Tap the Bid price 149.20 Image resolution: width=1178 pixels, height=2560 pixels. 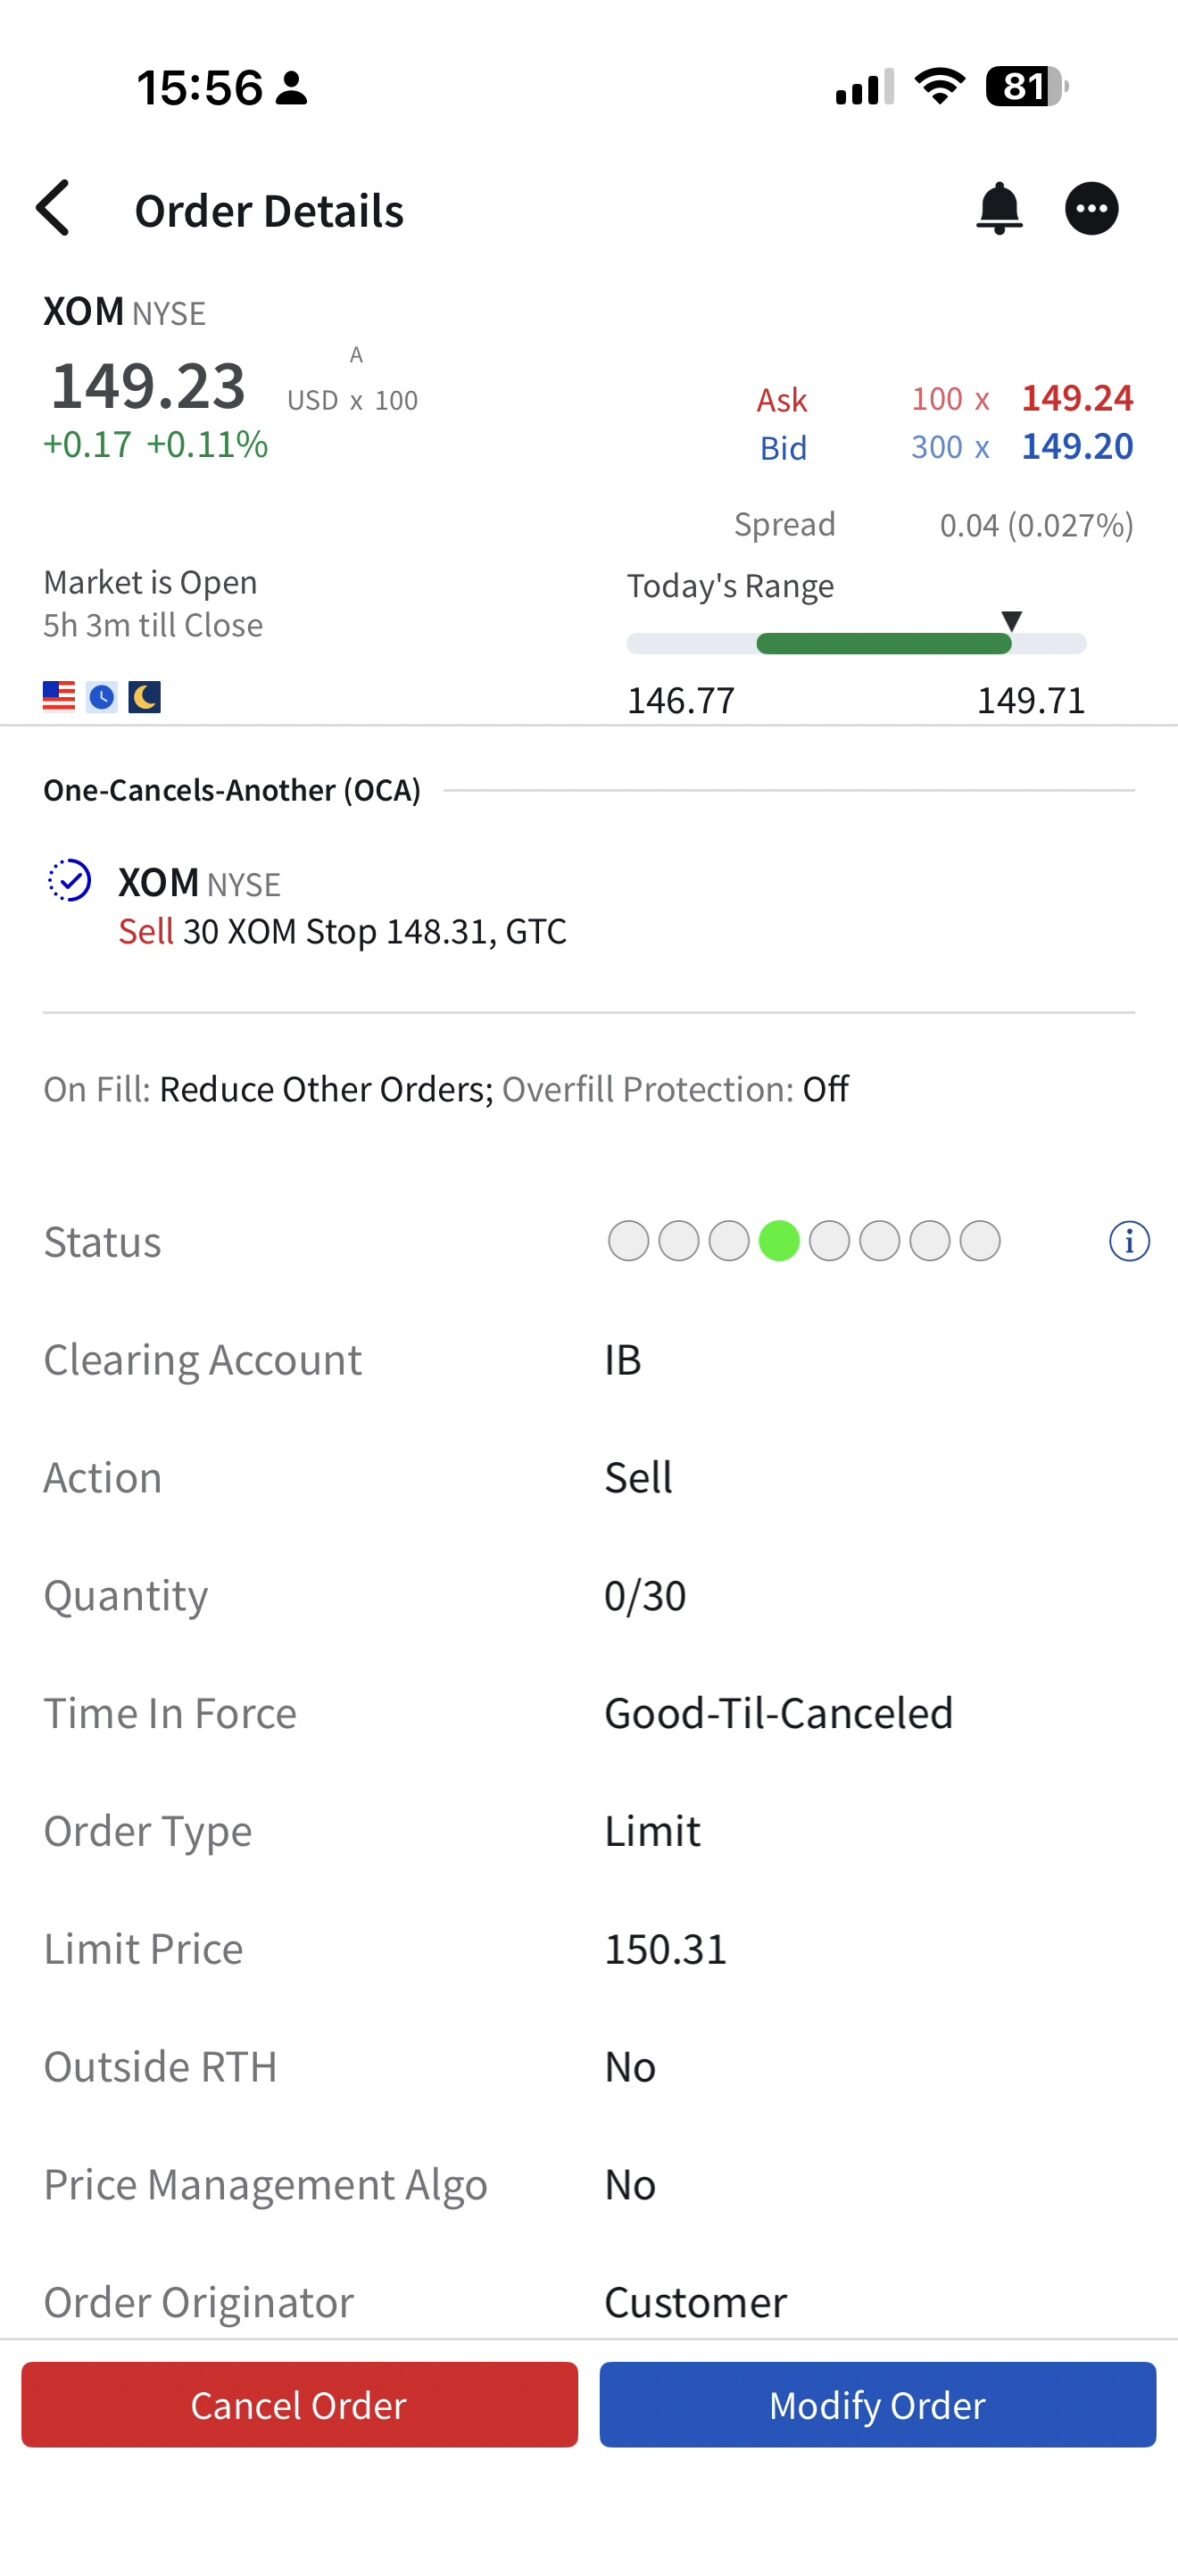coord(1076,446)
